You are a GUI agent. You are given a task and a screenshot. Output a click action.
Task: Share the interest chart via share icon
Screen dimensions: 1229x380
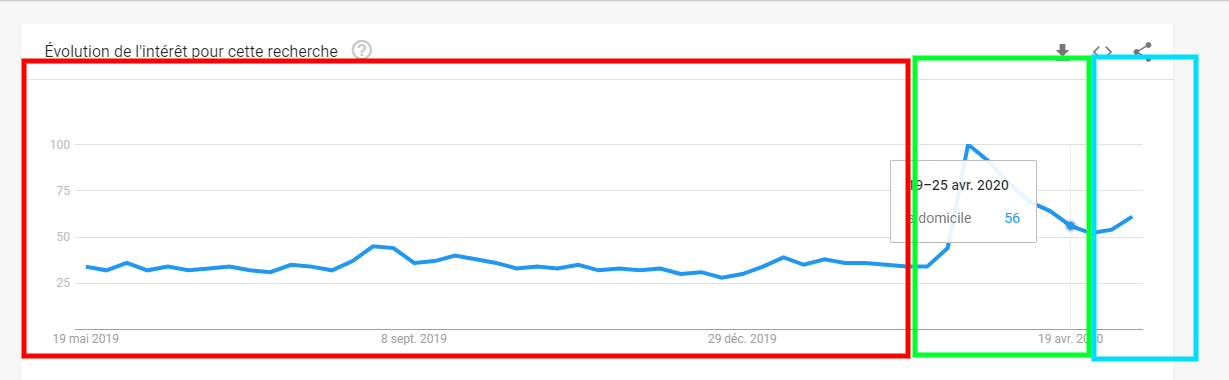[x=1143, y=51]
